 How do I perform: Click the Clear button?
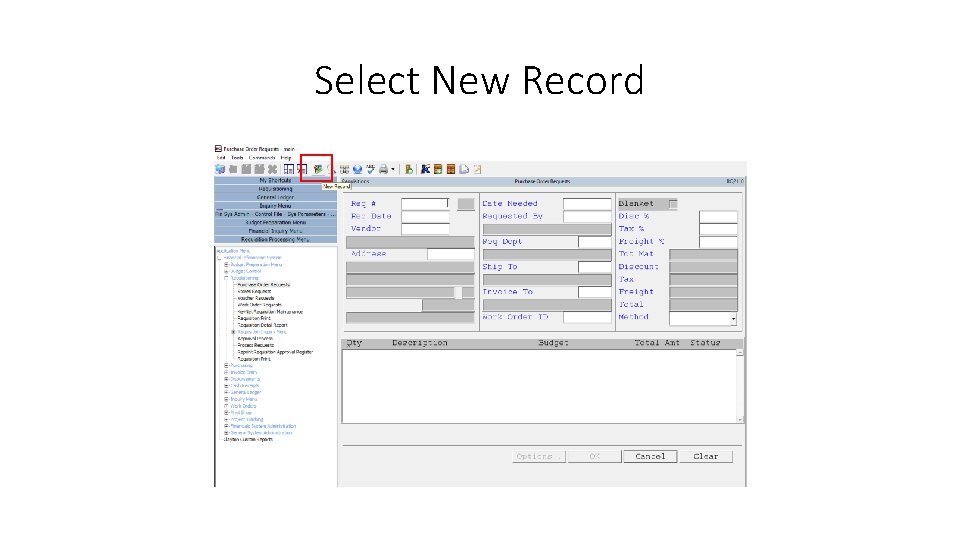[705, 456]
